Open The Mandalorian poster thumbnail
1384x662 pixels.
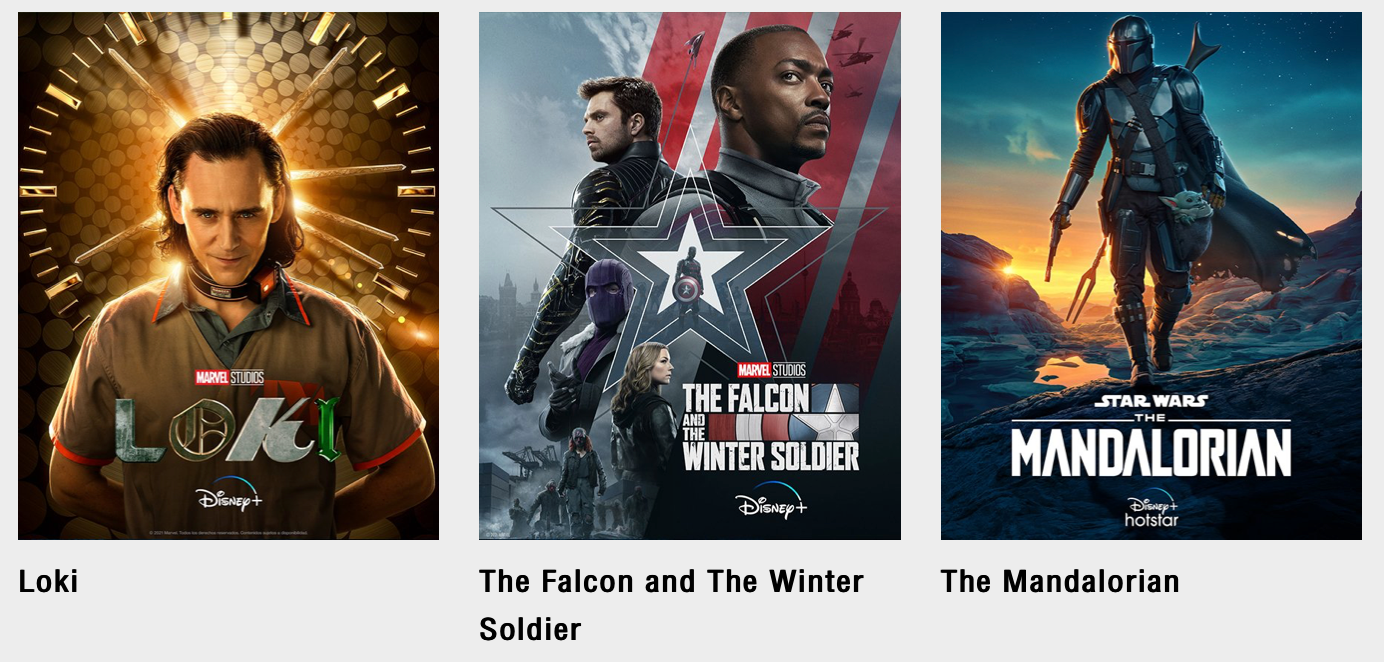pyautogui.click(x=1151, y=276)
